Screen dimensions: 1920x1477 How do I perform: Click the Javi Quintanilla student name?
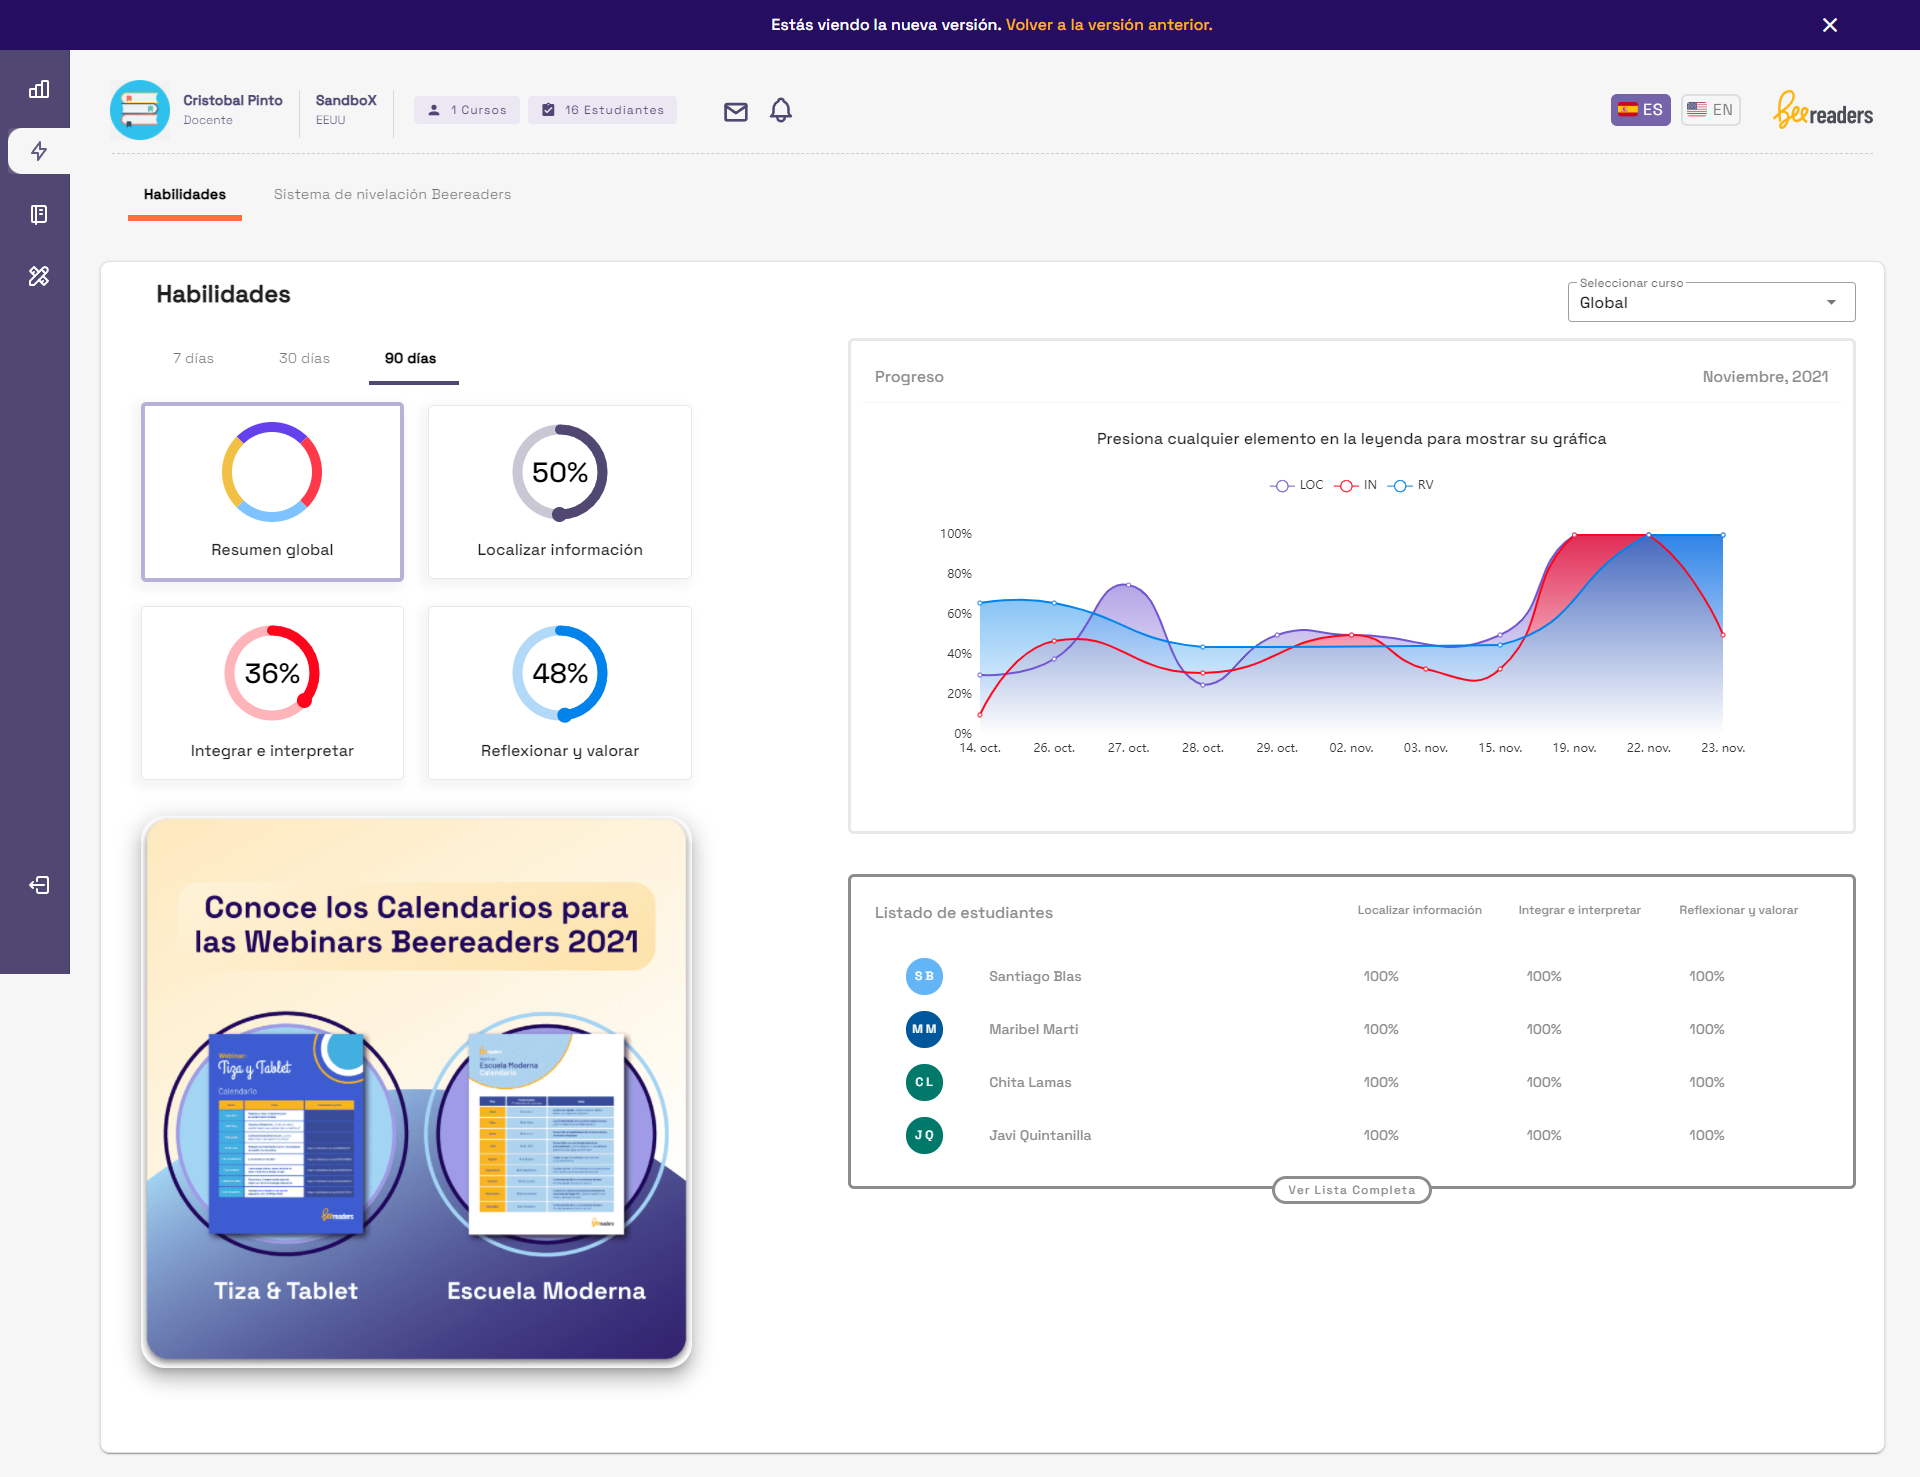(x=1040, y=1135)
